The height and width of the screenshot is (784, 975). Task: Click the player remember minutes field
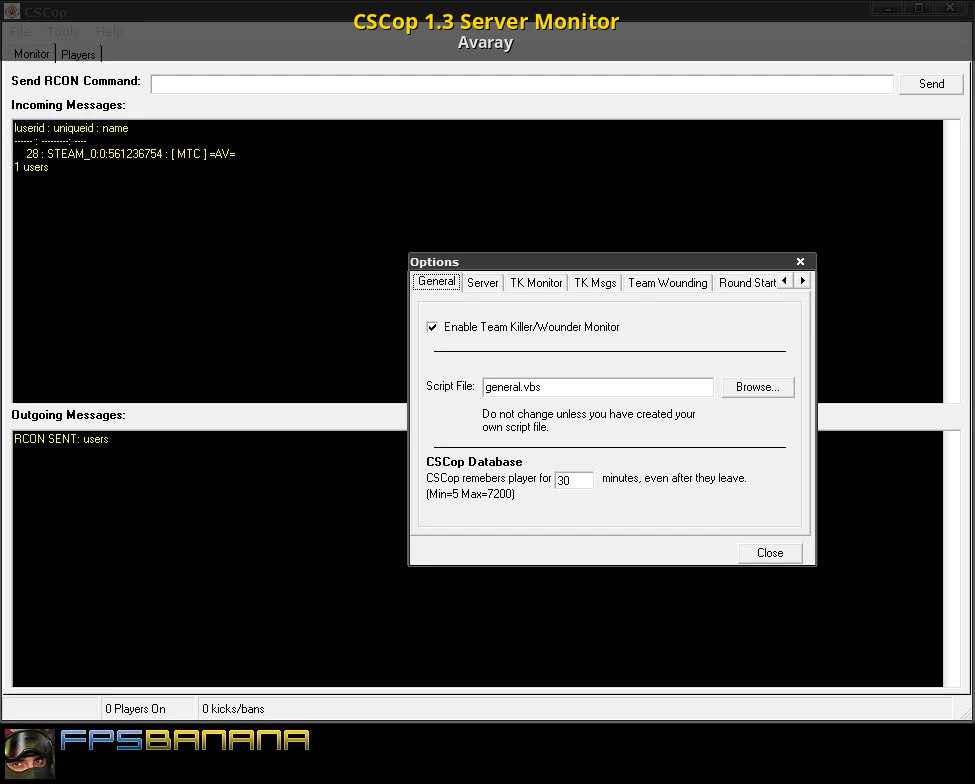(574, 480)
